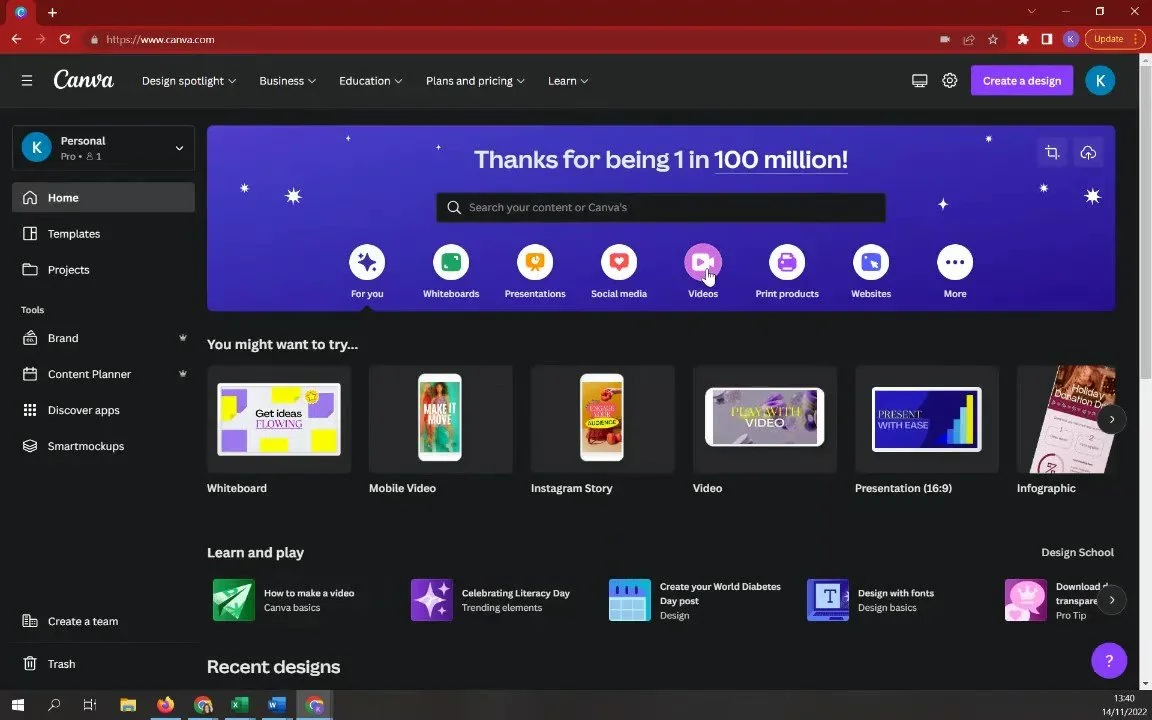1152x720 pixels.
Task: Open the Mobile Video template thumbnail
Action: (x=441, y=420)
